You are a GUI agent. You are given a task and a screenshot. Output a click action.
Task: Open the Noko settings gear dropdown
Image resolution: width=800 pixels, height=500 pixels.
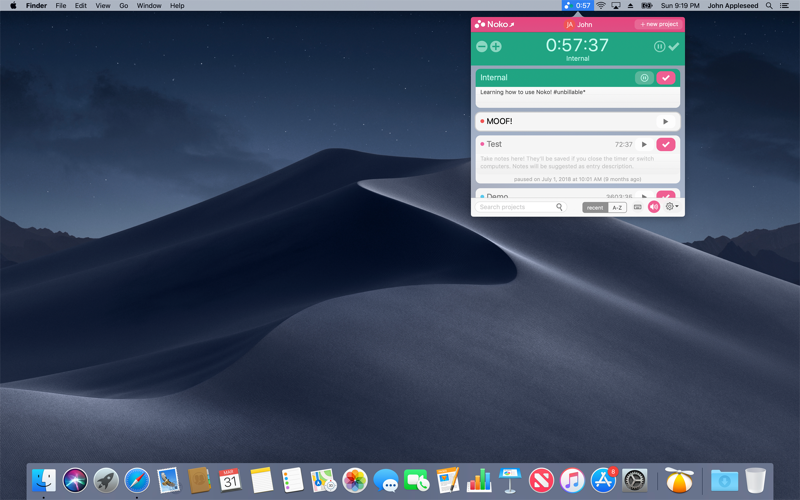click(x=671, y=207)
